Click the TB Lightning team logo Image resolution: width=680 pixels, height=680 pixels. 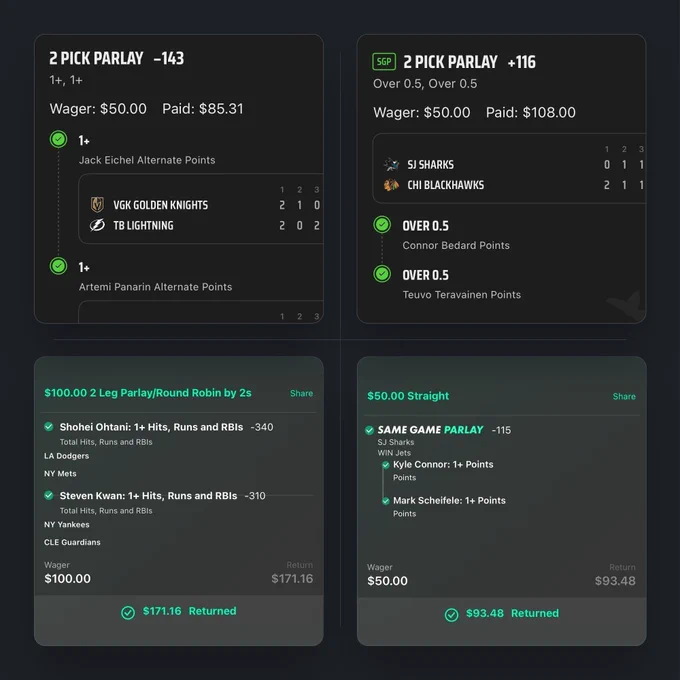pyautogui.click(x=97, y=226)
